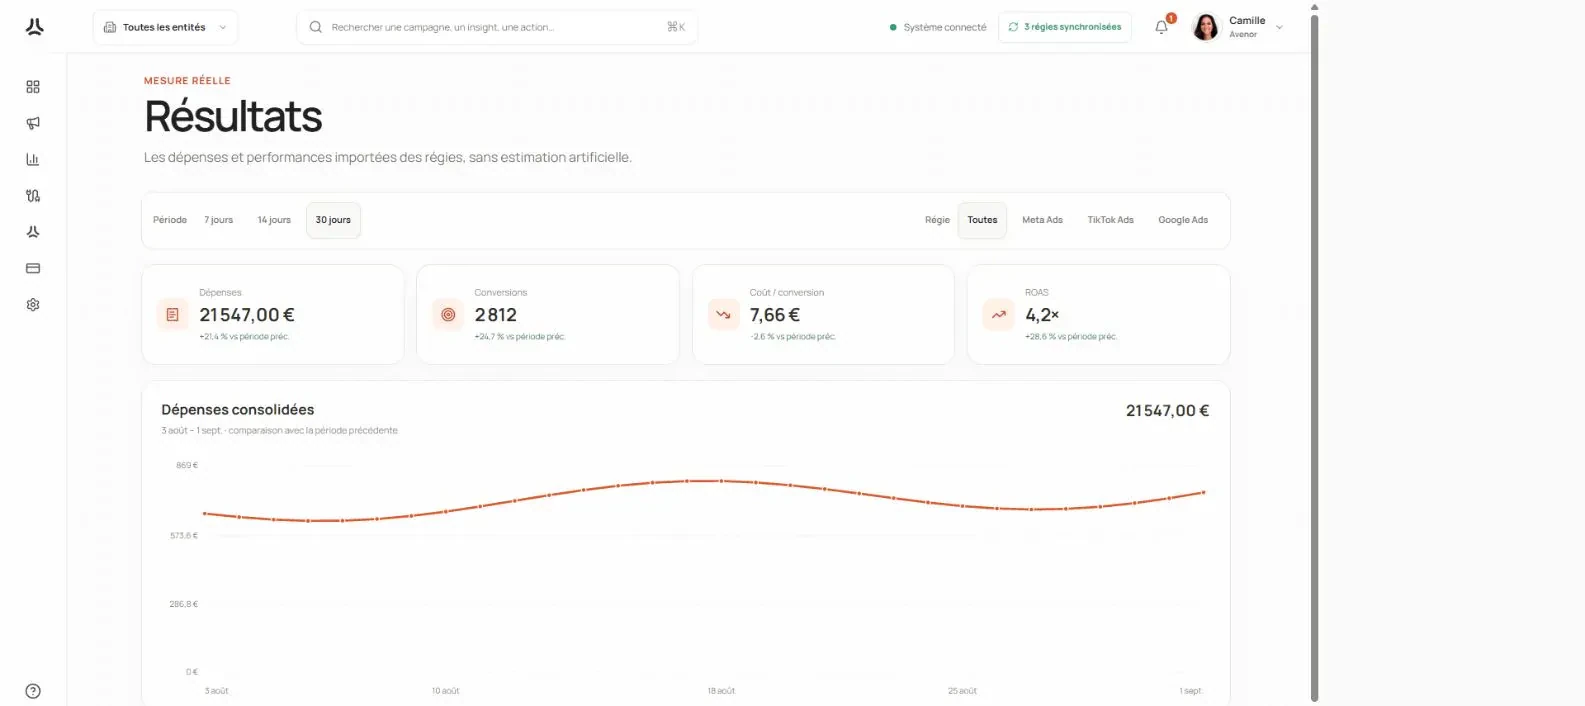Click the last data point on the chart
The image size is (1585, 706).
pos(1204,492)
